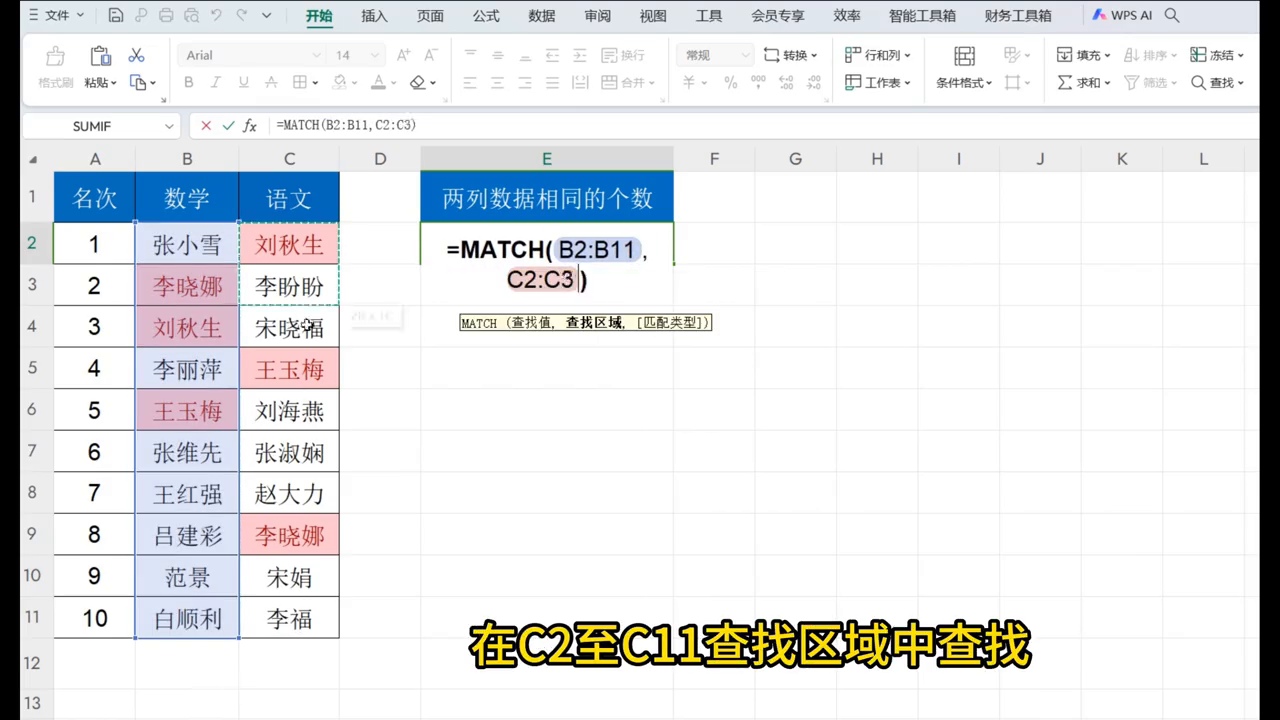Click the select-all corner triangle
1280x720 pixels.
click(x=33, y=159)
